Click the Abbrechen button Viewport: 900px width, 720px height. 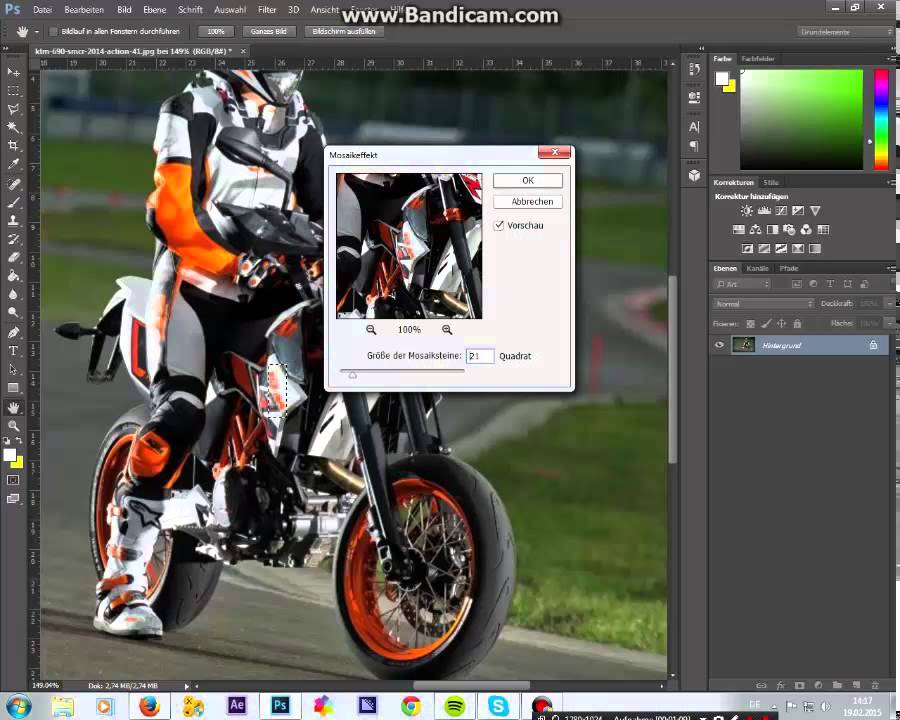527,202
